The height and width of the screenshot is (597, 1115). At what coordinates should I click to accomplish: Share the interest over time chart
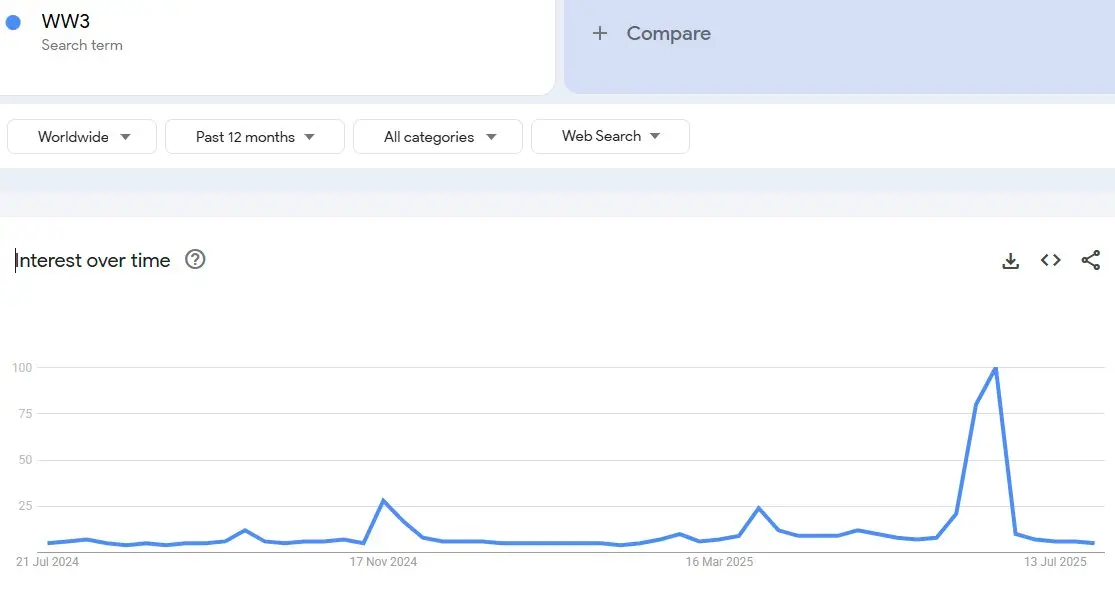point(1090,260)
